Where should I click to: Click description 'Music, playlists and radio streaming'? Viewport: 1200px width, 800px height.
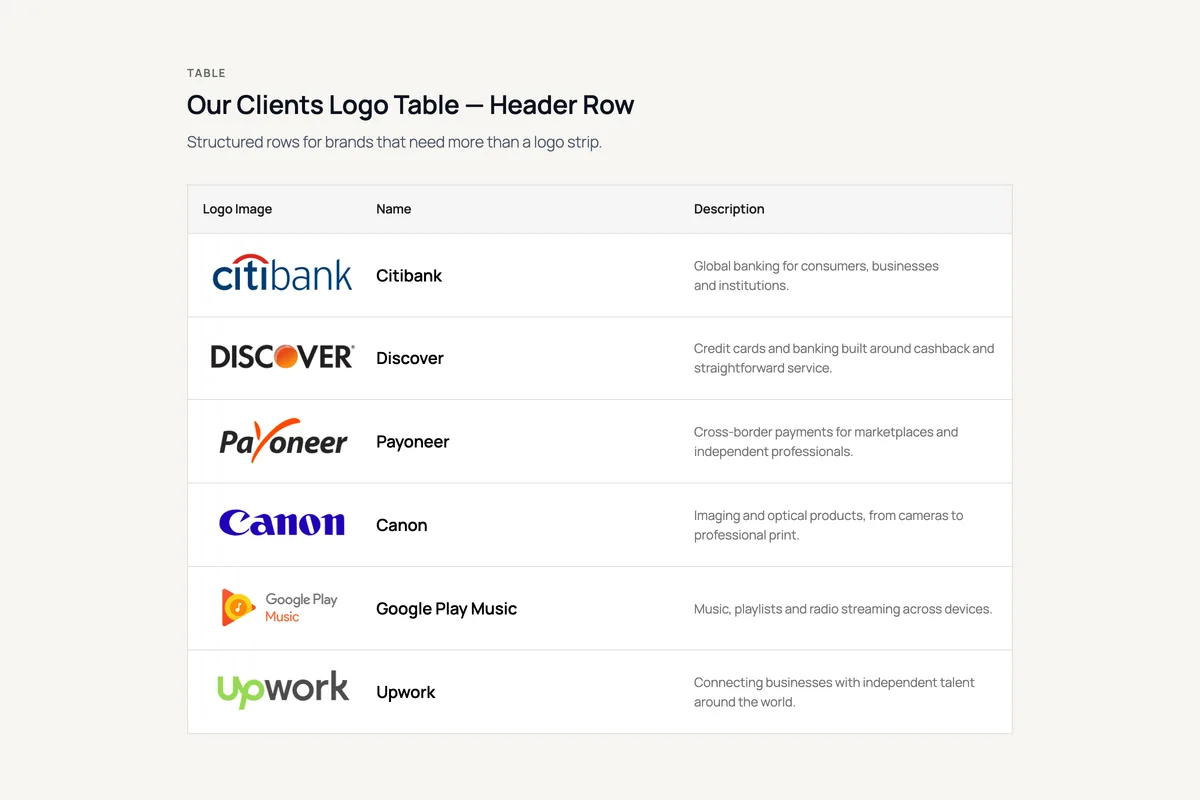point(843,609)
